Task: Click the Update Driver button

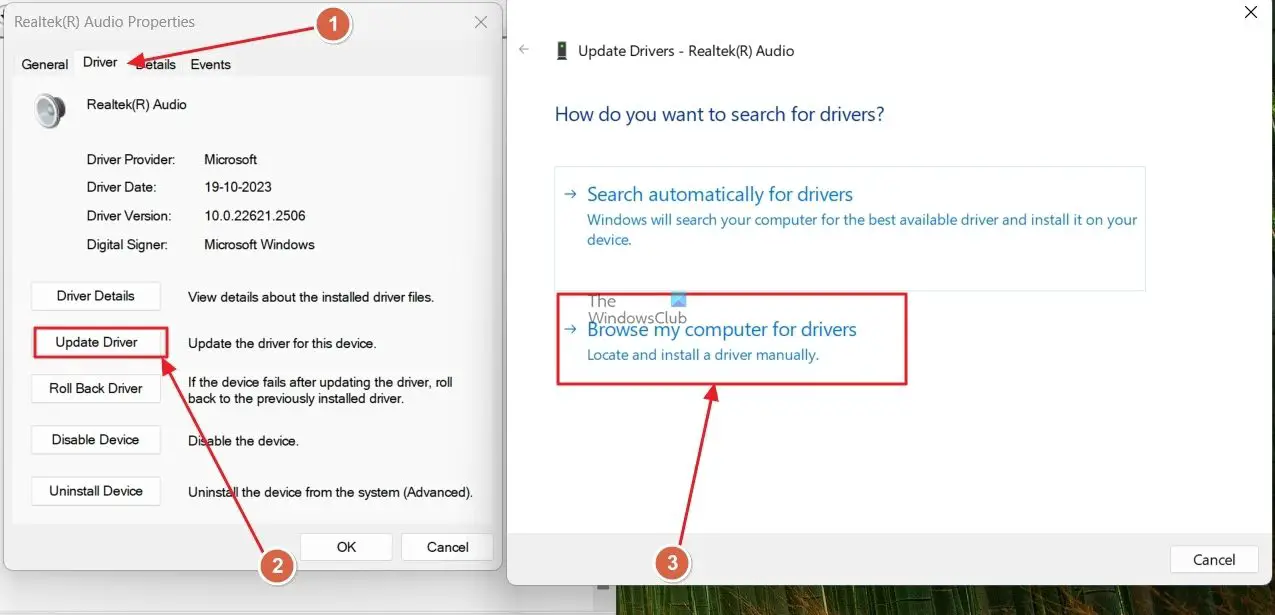Action: pyautogui.click(x=96, y=342)
